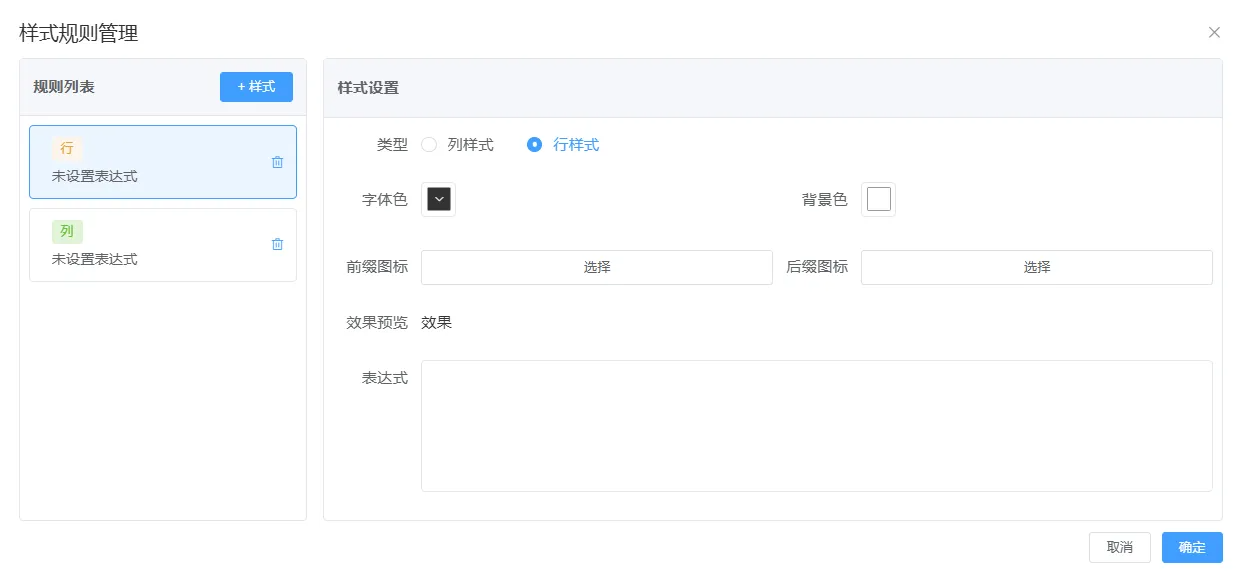Screen dimensions: 1240x585
Task: Click the orange 行 tag label
Action: [67, 148]
